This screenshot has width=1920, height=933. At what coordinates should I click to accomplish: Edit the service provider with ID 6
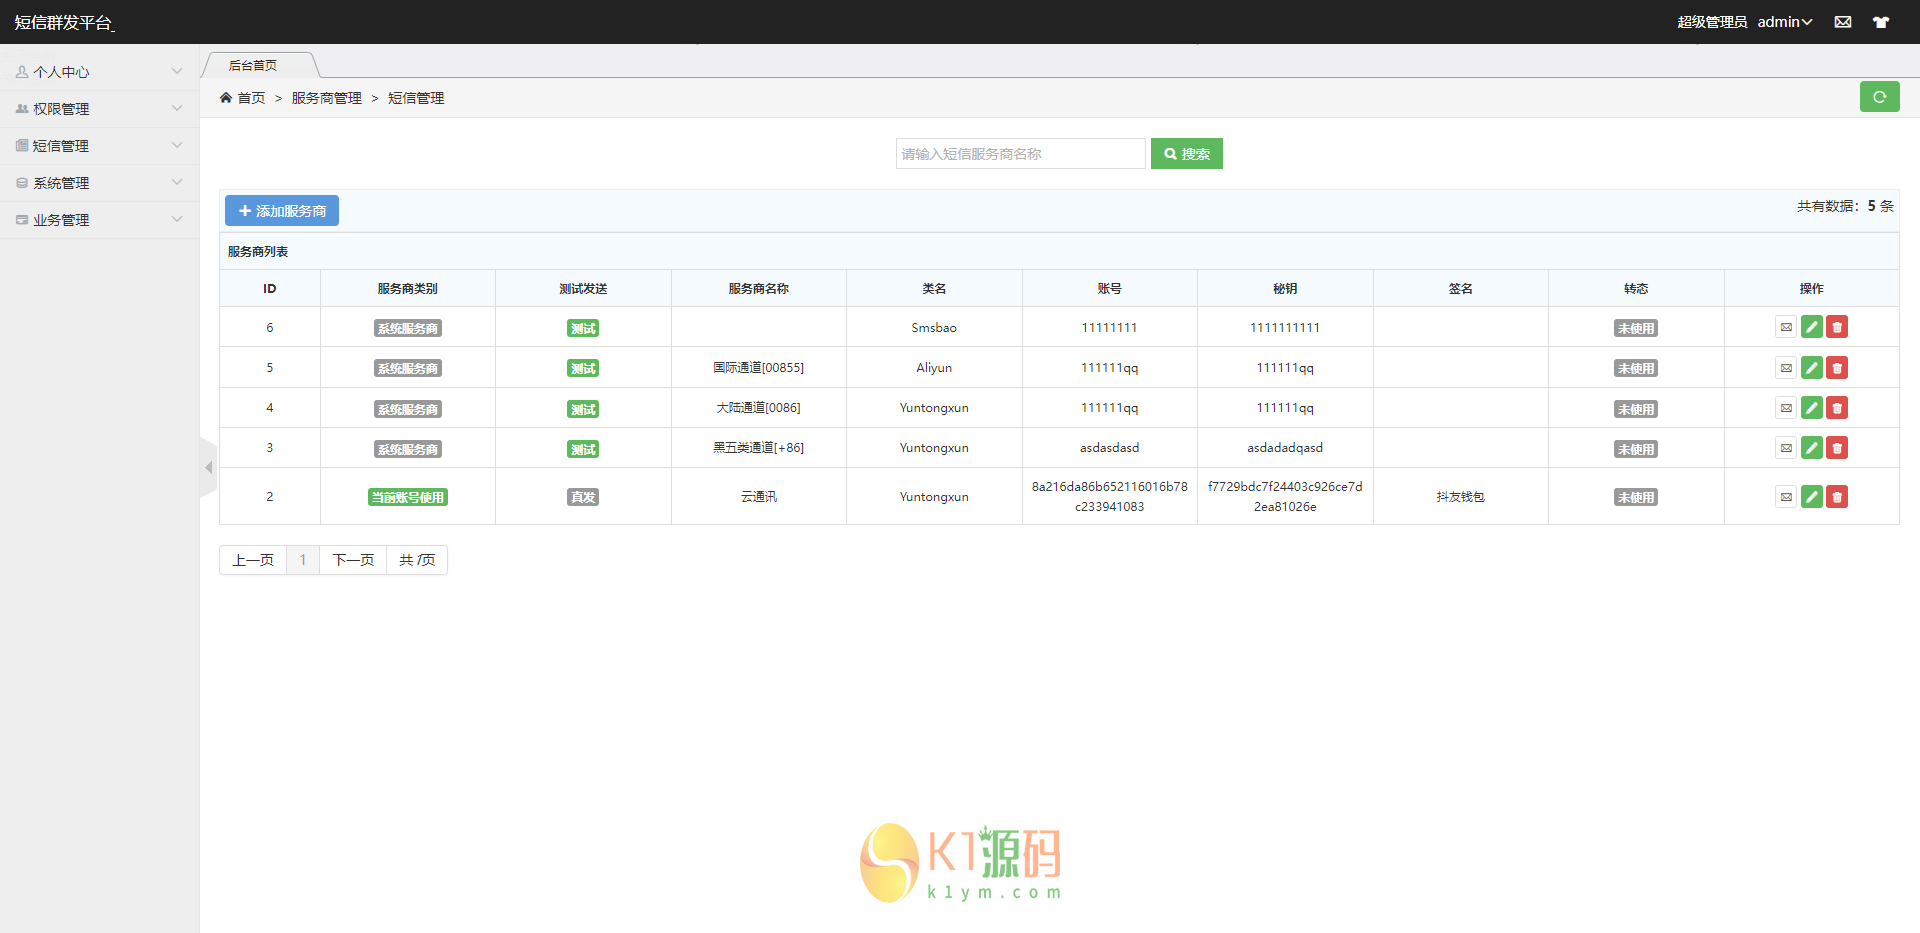pos(1812,327)
